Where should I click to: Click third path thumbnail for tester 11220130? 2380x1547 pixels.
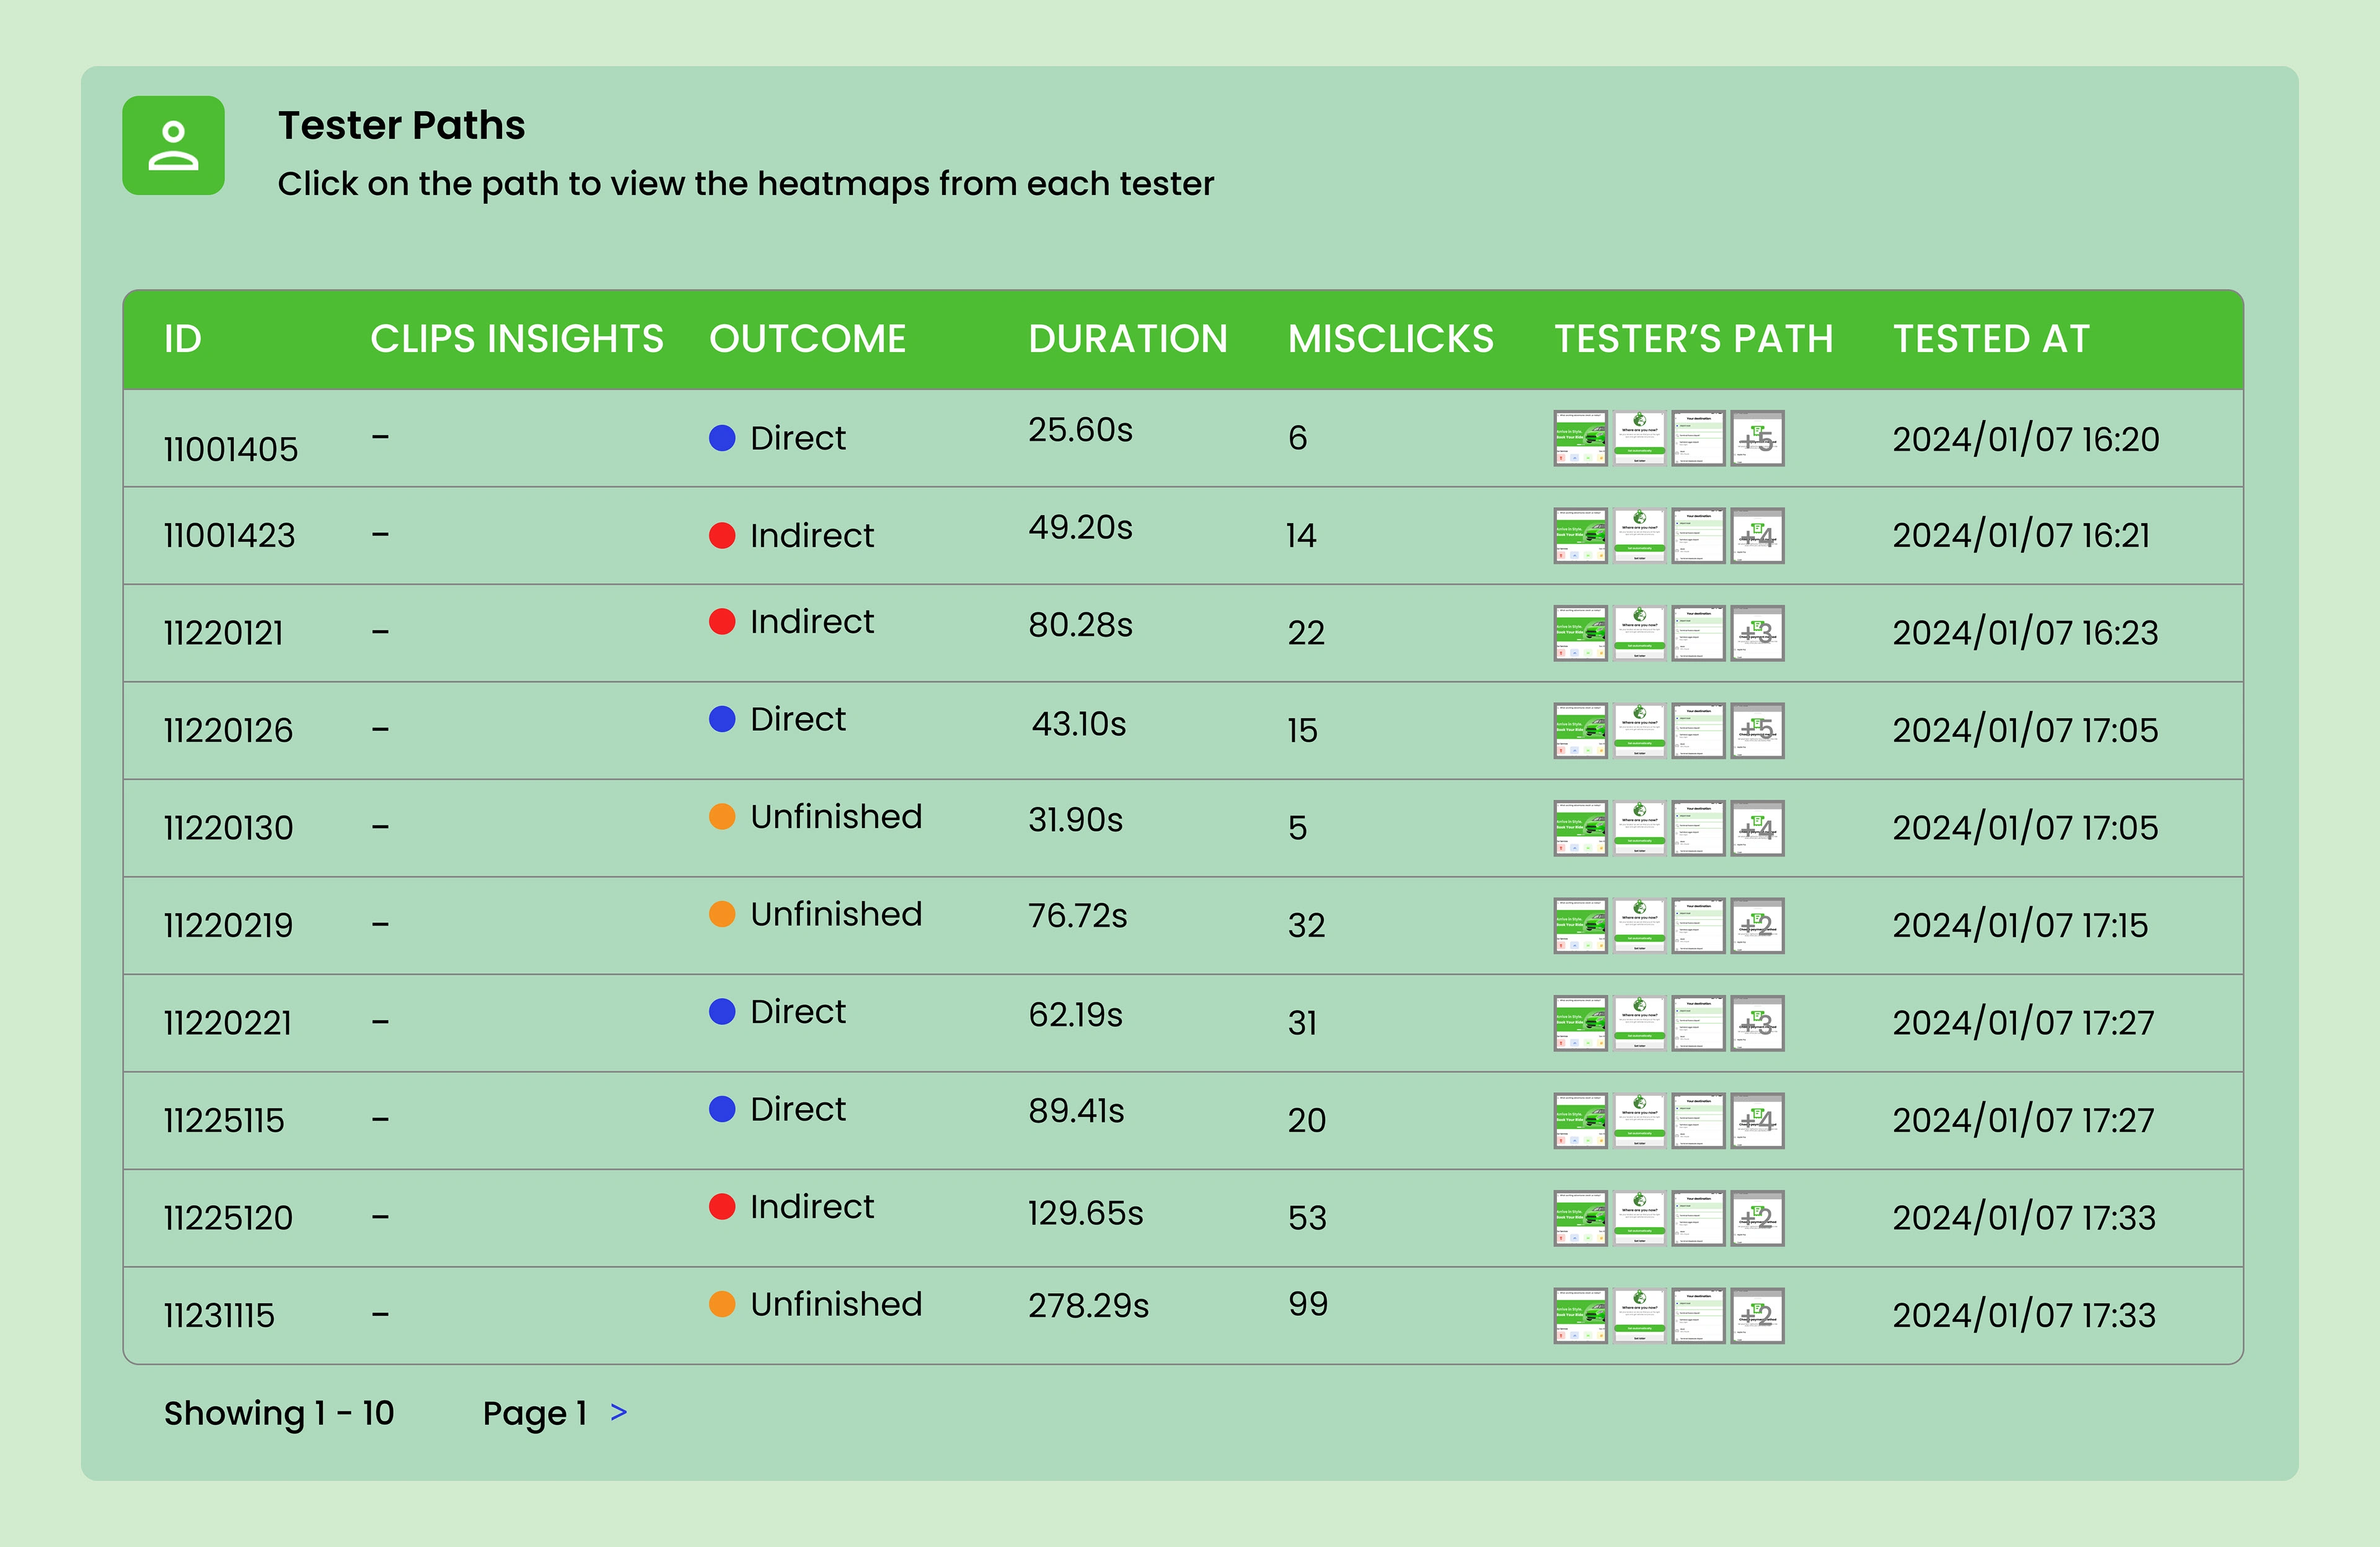click(x=1698, y=828)
